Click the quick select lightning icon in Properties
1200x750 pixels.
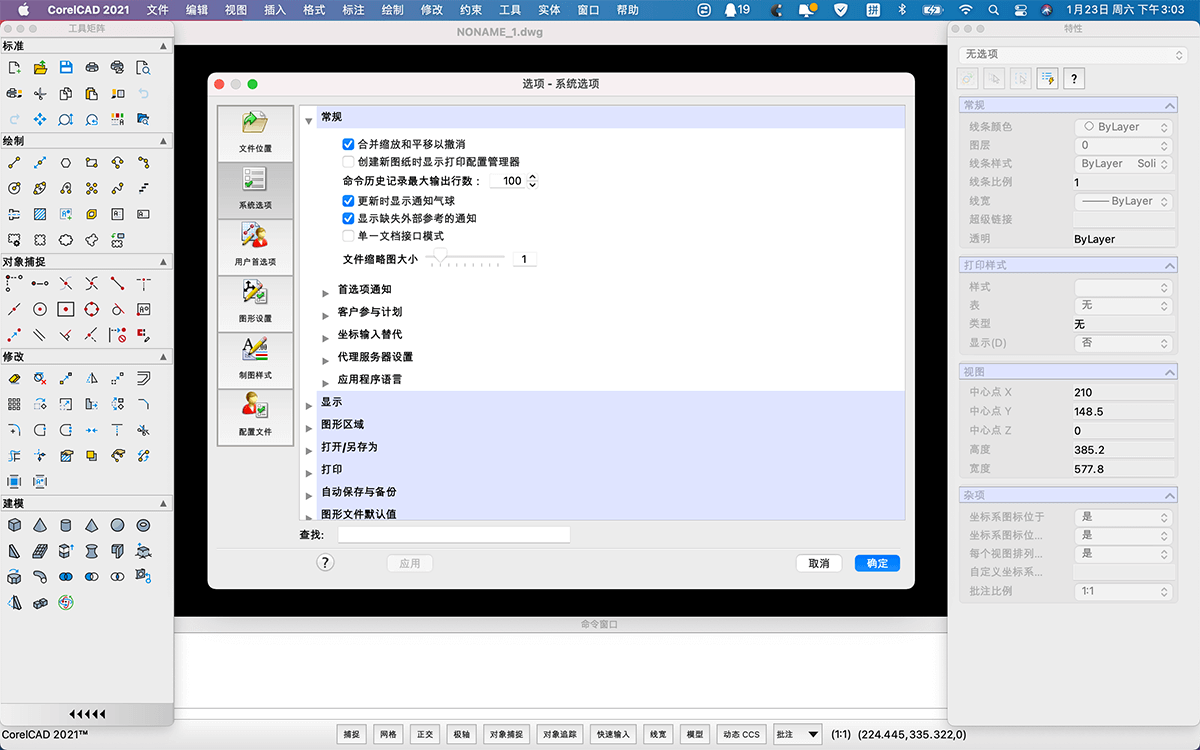click(x=1047, y=79)
